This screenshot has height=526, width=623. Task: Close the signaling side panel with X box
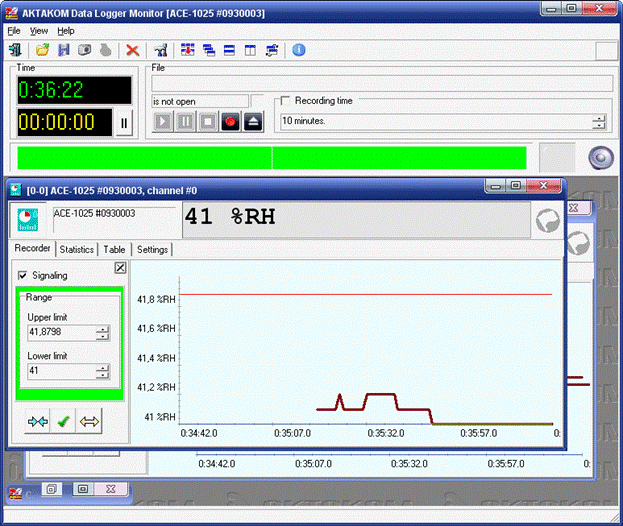point(120,268)
